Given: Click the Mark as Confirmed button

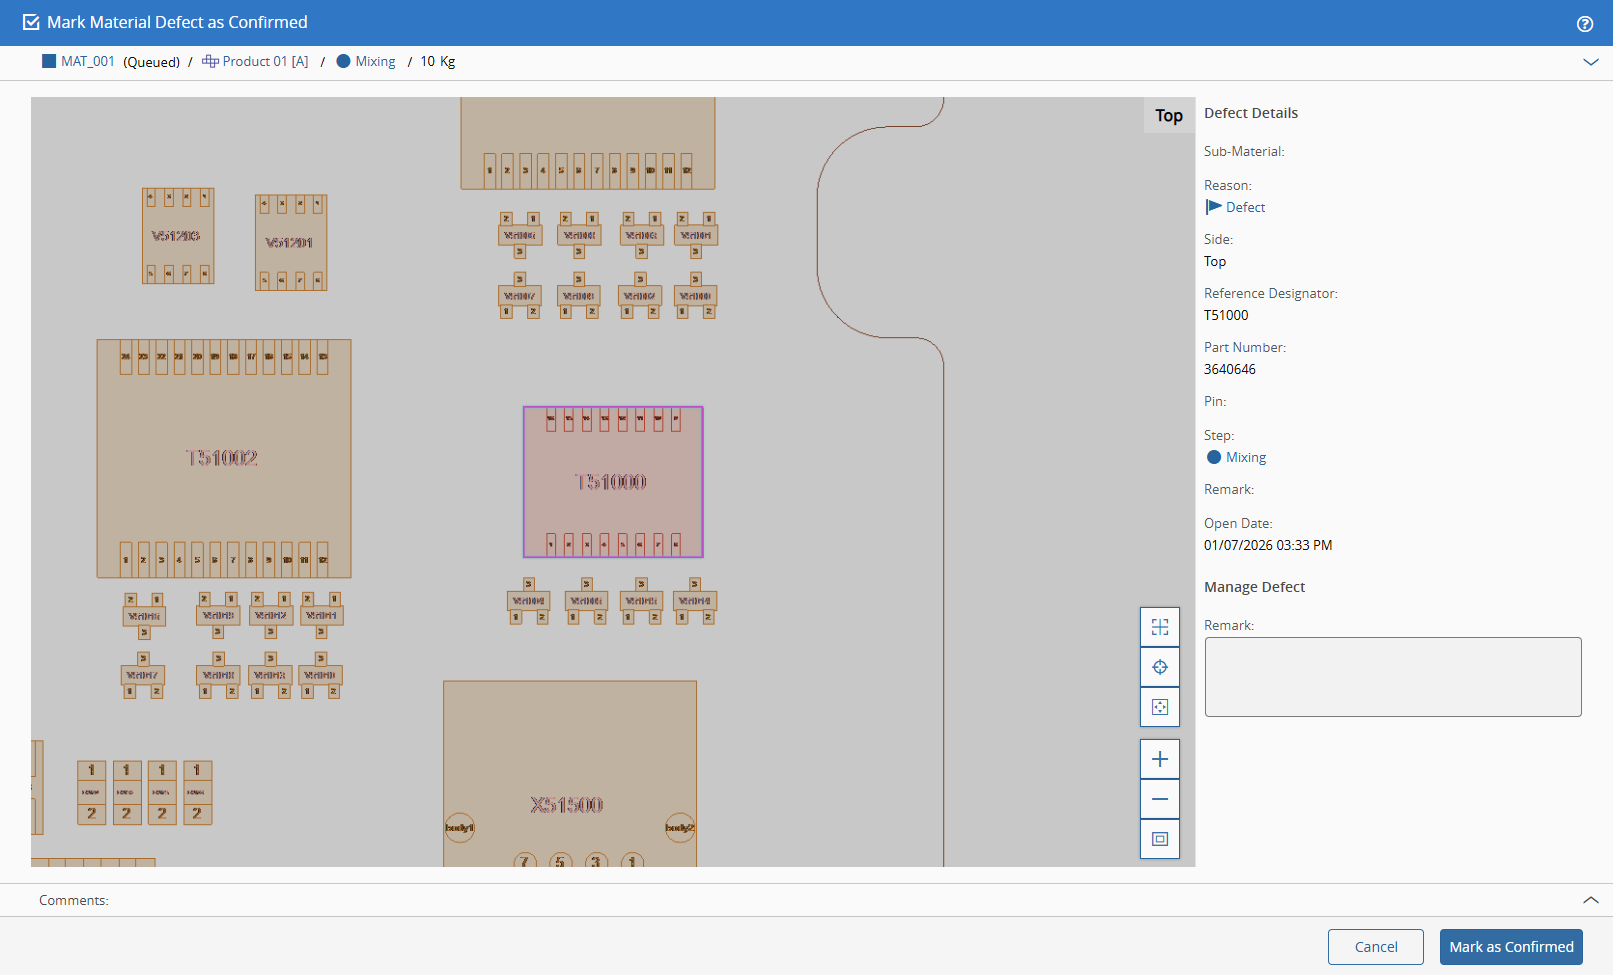Looking at the screenshot, I should point(1510,947).
